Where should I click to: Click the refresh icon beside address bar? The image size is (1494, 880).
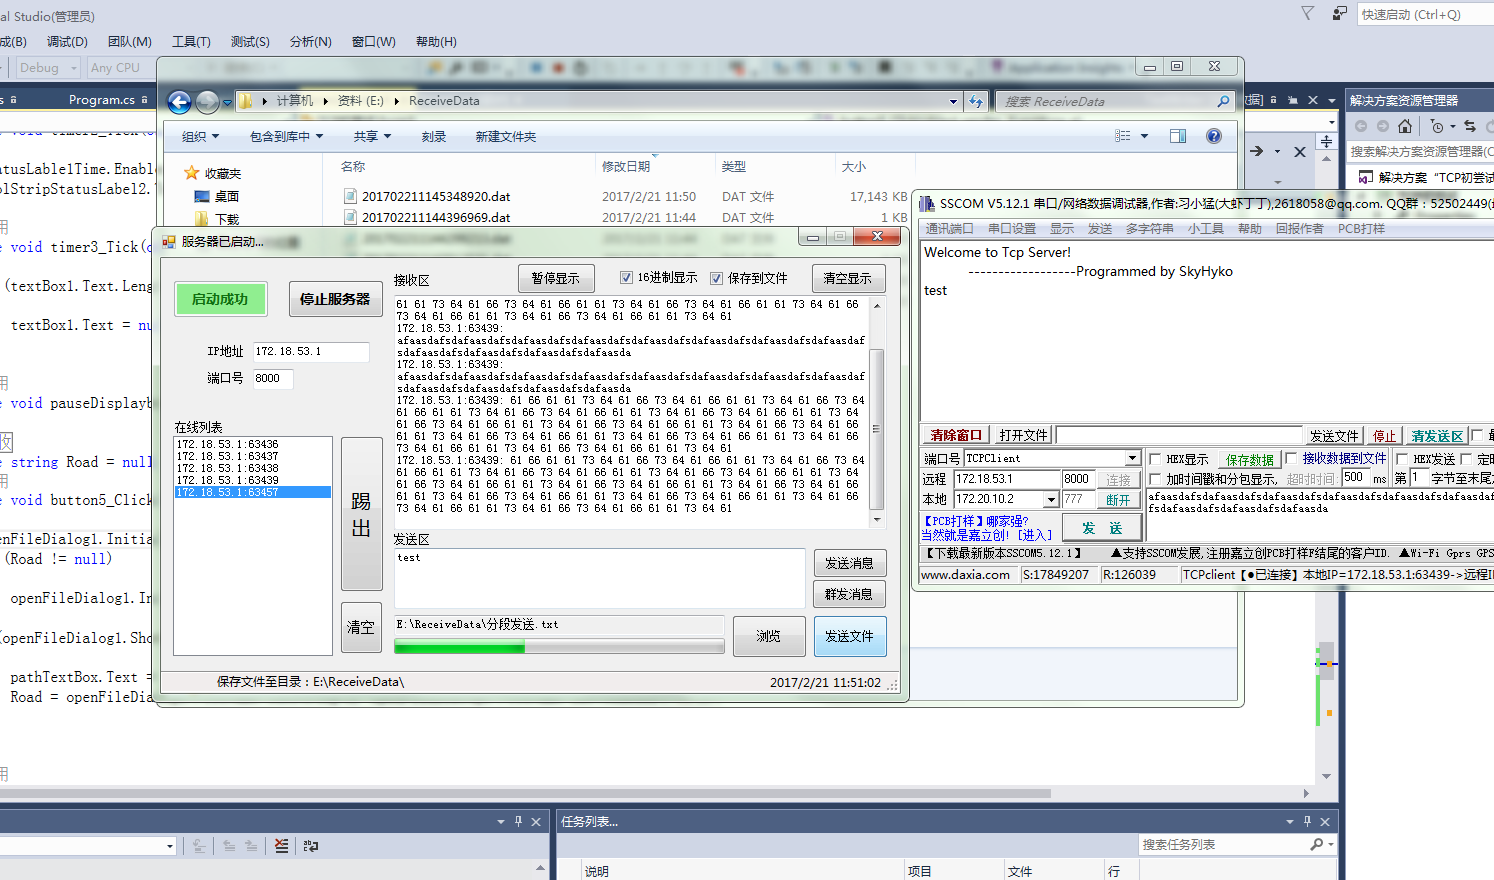coord(977,101)
